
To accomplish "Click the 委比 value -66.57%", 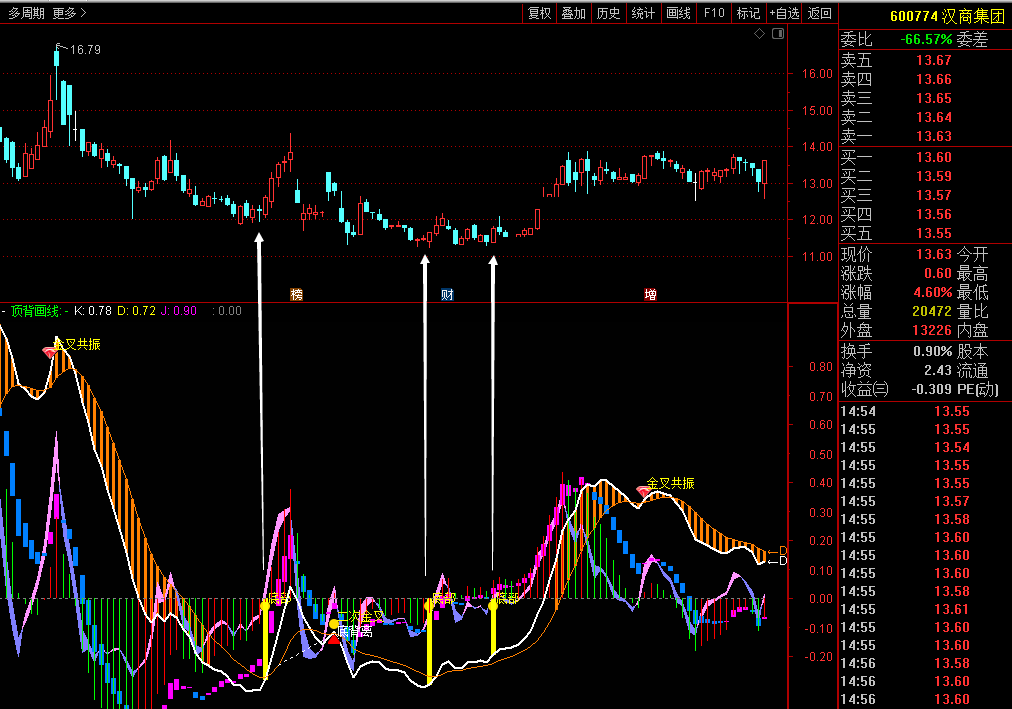I will [926, 39].
